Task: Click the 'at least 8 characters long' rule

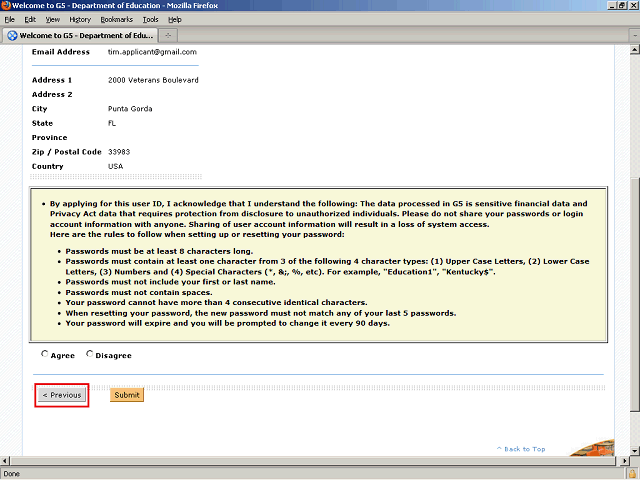Action: click(x=159, y=251)
